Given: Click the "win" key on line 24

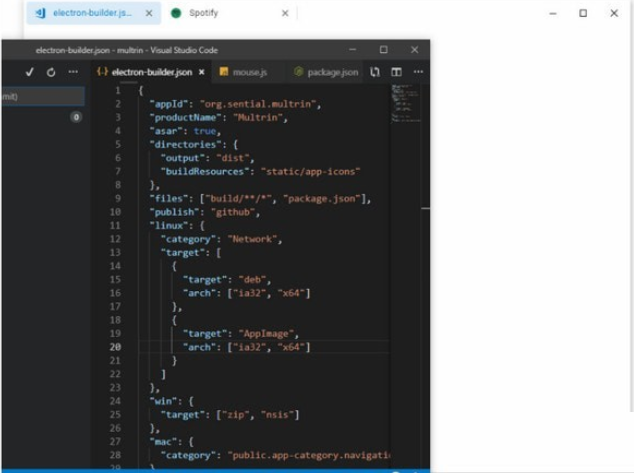Looking at the screenshot, I should click(x=164, y=401).
